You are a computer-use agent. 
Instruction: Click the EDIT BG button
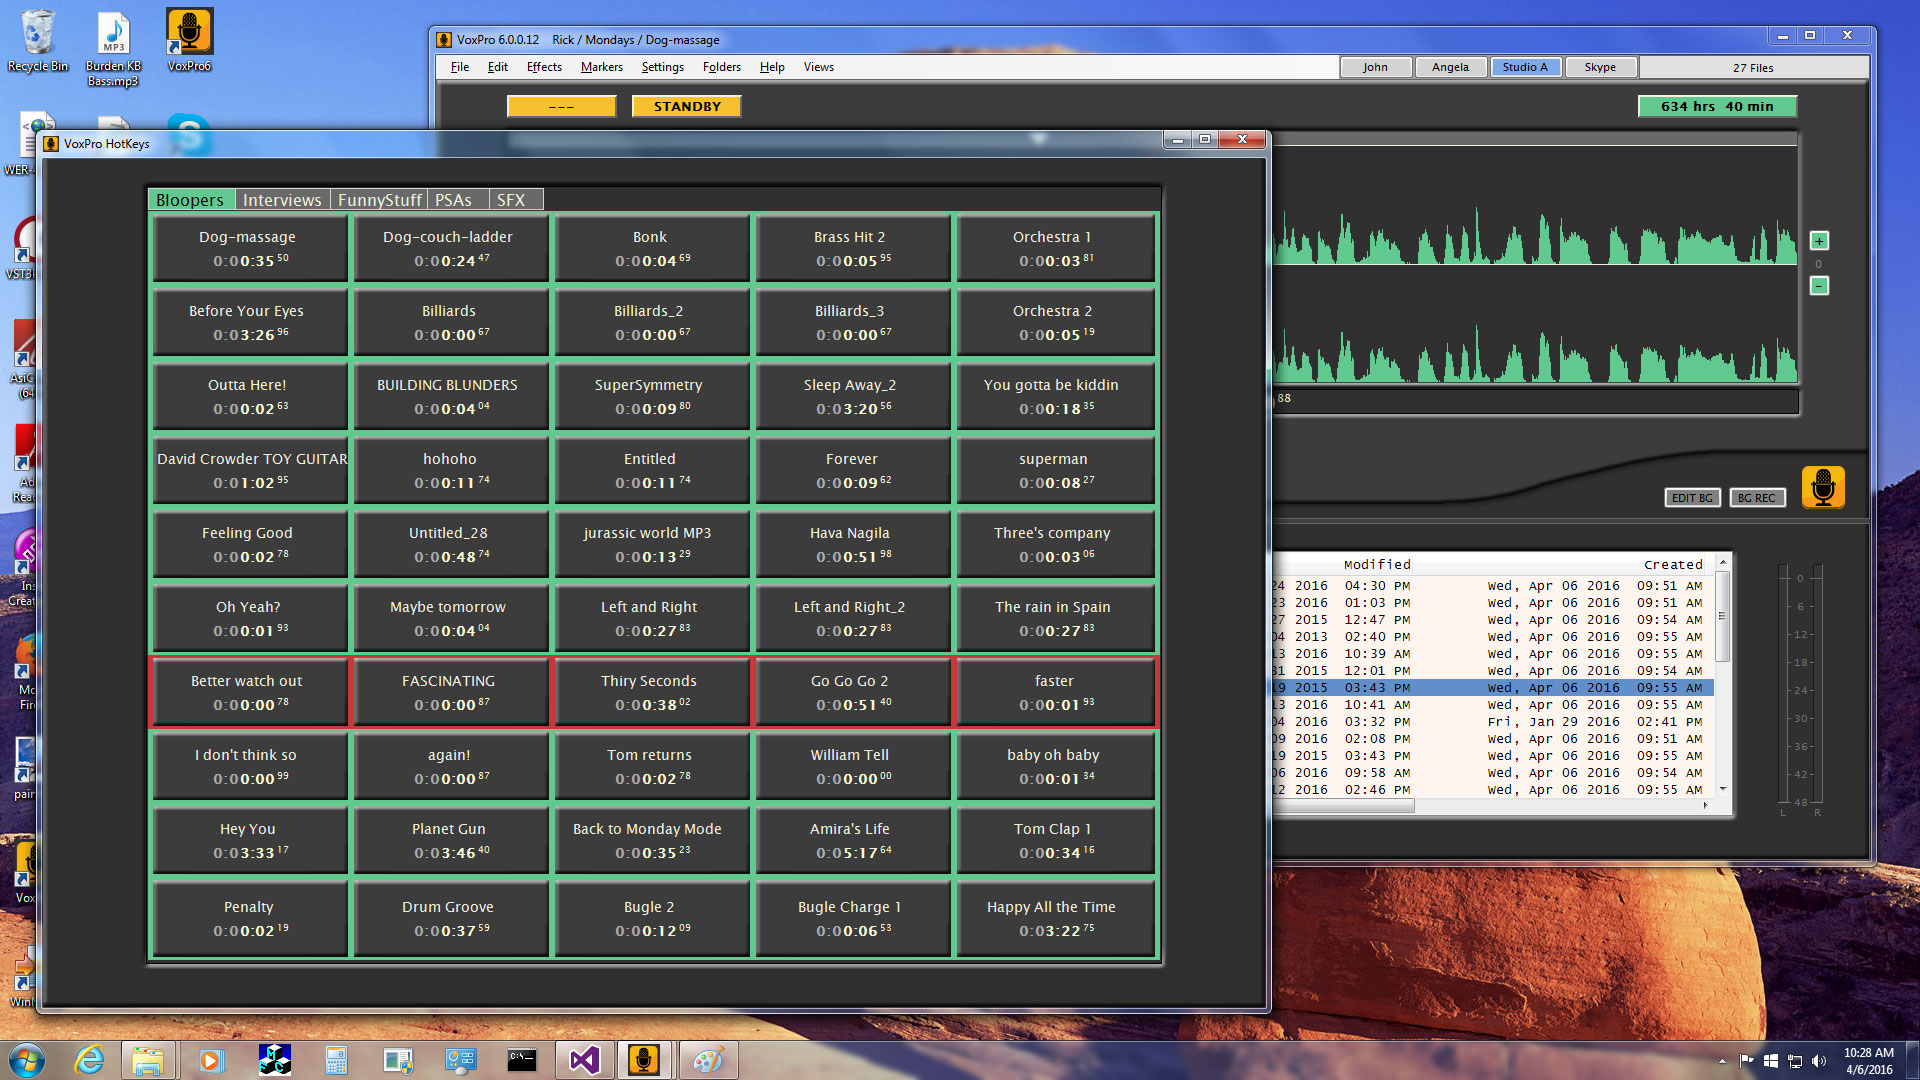pyautogui.click(x=1692, y=498)
